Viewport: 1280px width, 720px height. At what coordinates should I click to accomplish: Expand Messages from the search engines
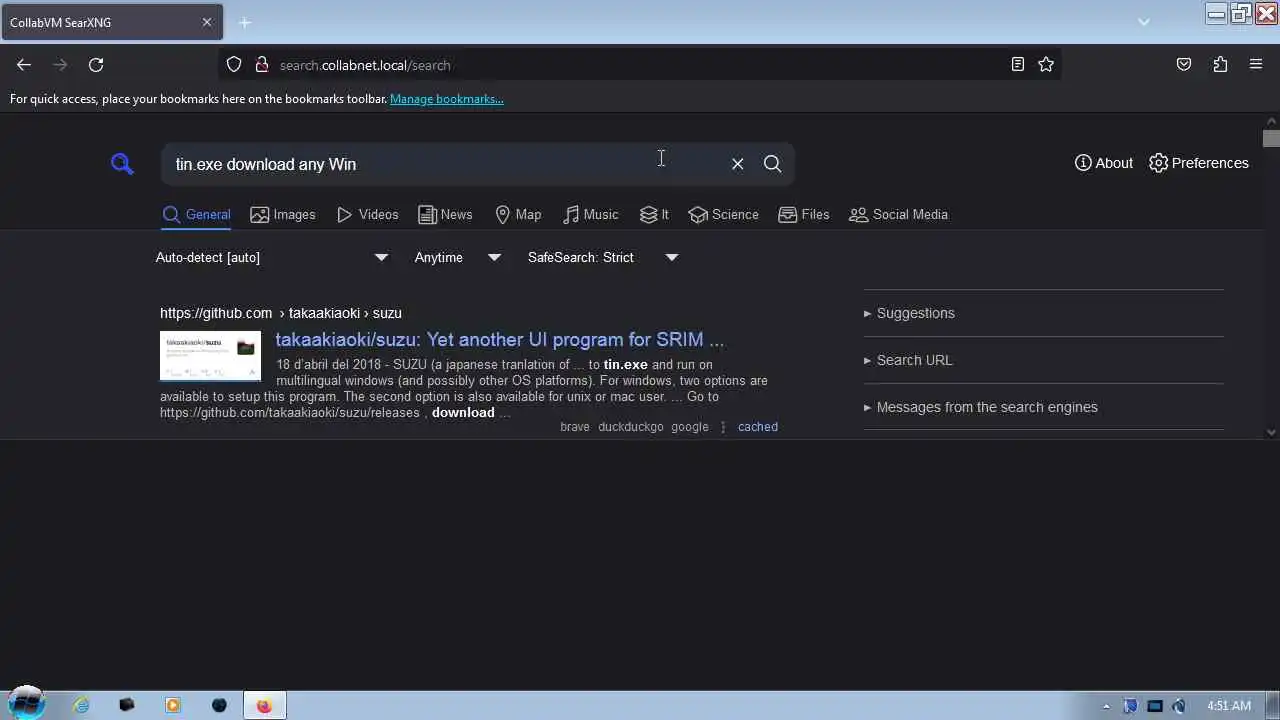coord(981,407)
